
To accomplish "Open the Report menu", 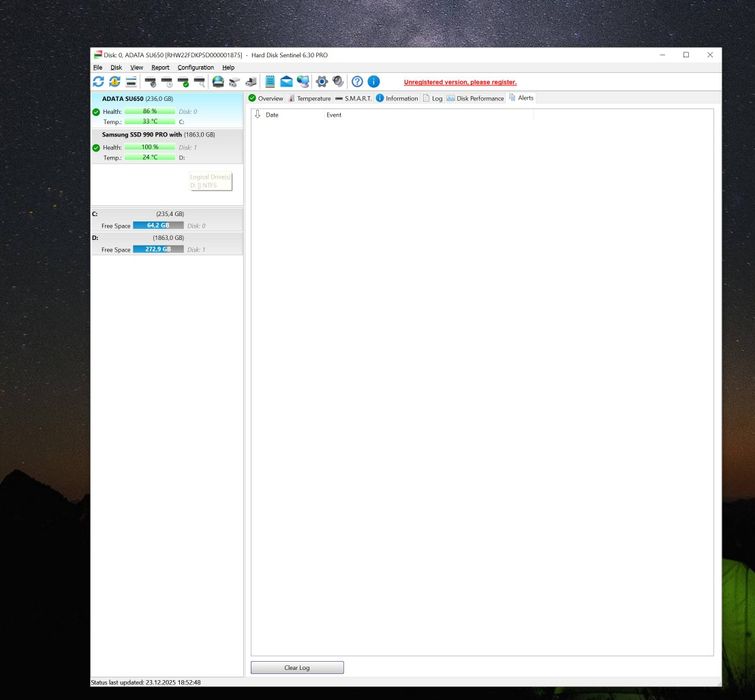I will [x=160, y=67].
